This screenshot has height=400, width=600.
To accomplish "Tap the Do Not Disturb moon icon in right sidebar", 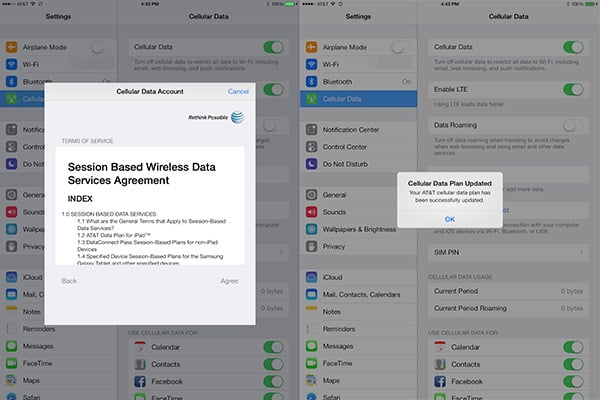I will tap(311, 164).
